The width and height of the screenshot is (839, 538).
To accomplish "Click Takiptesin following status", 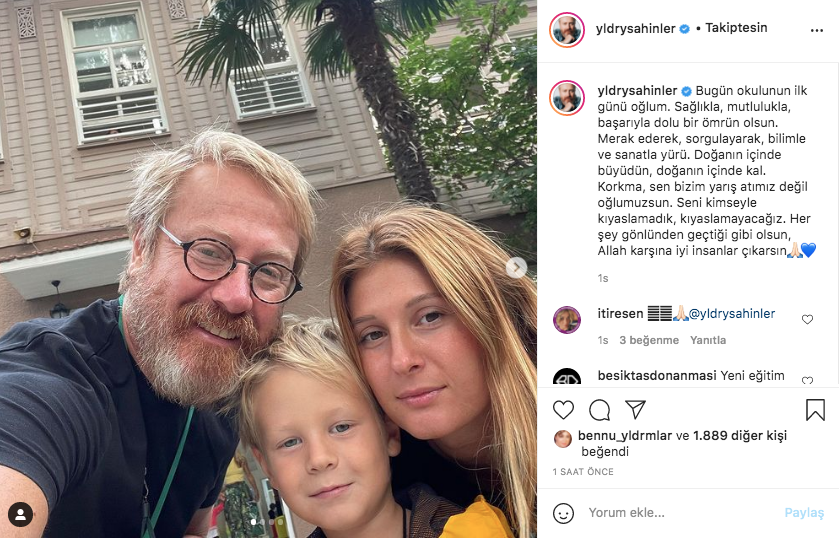I will (x=736, y=28).
